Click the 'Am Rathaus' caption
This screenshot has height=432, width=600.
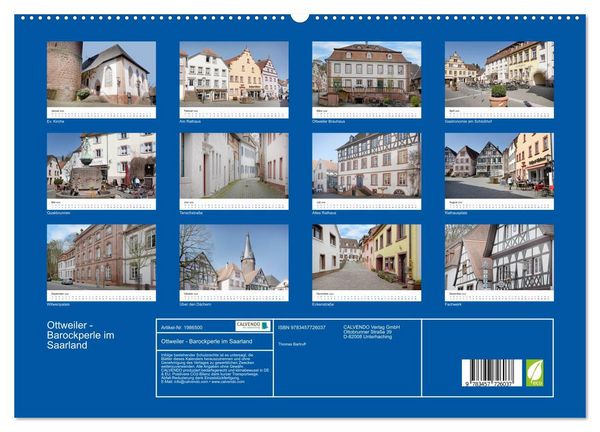coord(190,122)
